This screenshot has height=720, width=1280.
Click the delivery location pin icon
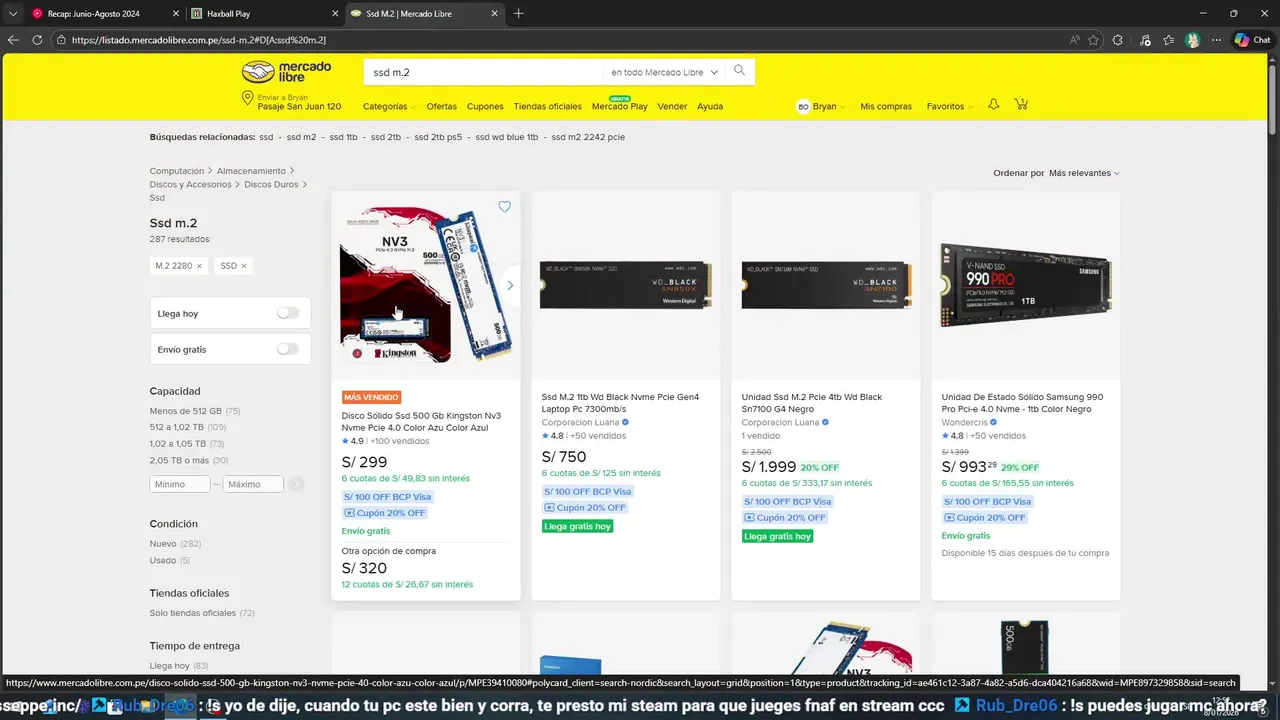click(x=247, y=99)
